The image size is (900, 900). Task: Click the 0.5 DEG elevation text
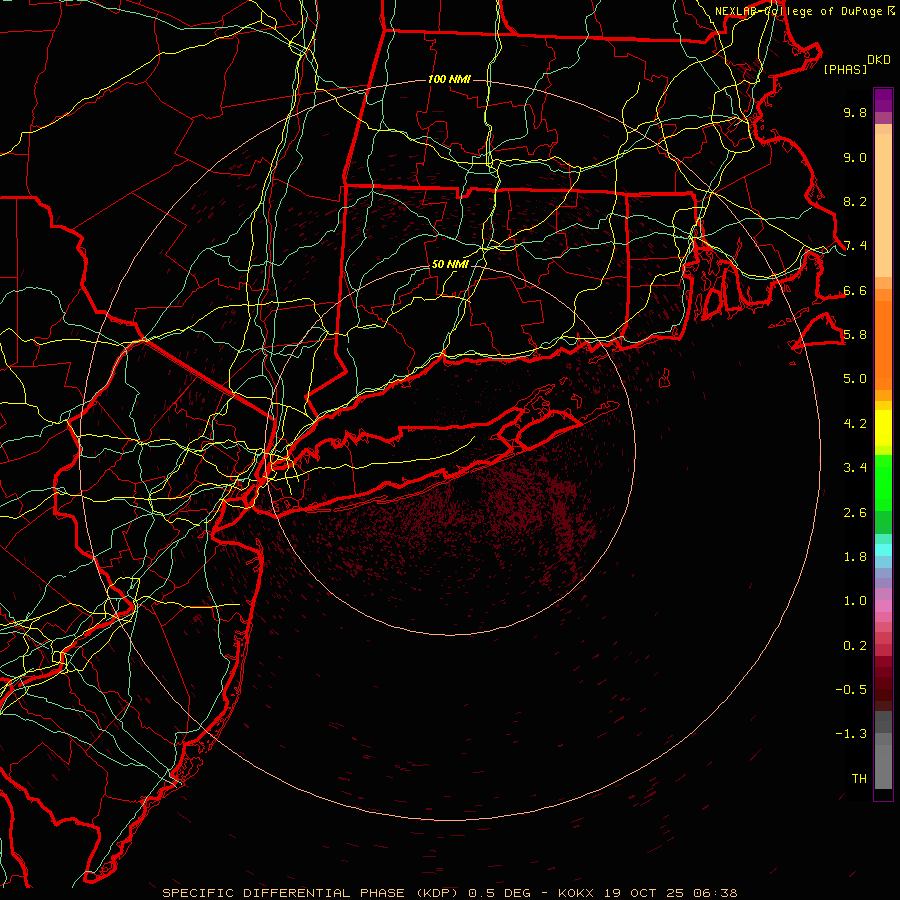click(499, 893)
